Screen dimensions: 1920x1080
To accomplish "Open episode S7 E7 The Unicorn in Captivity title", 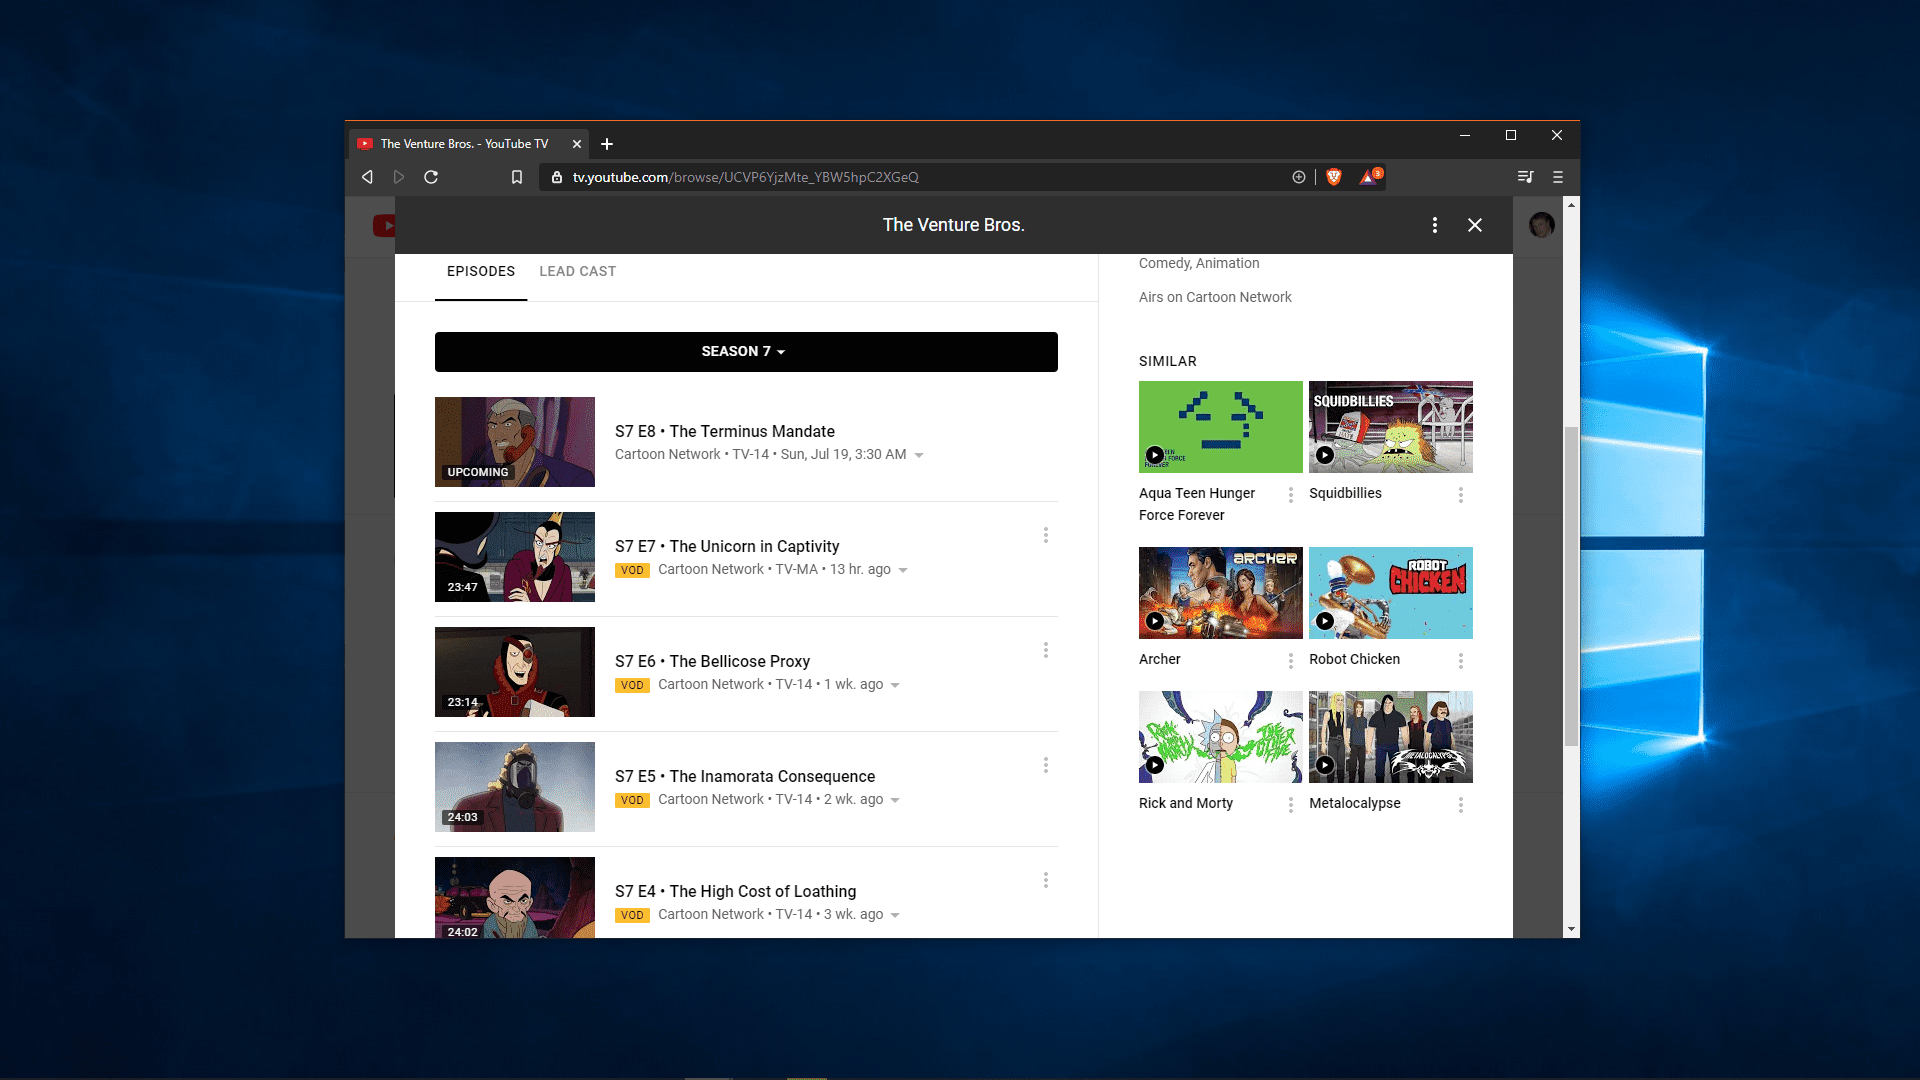I will [727, 546].
